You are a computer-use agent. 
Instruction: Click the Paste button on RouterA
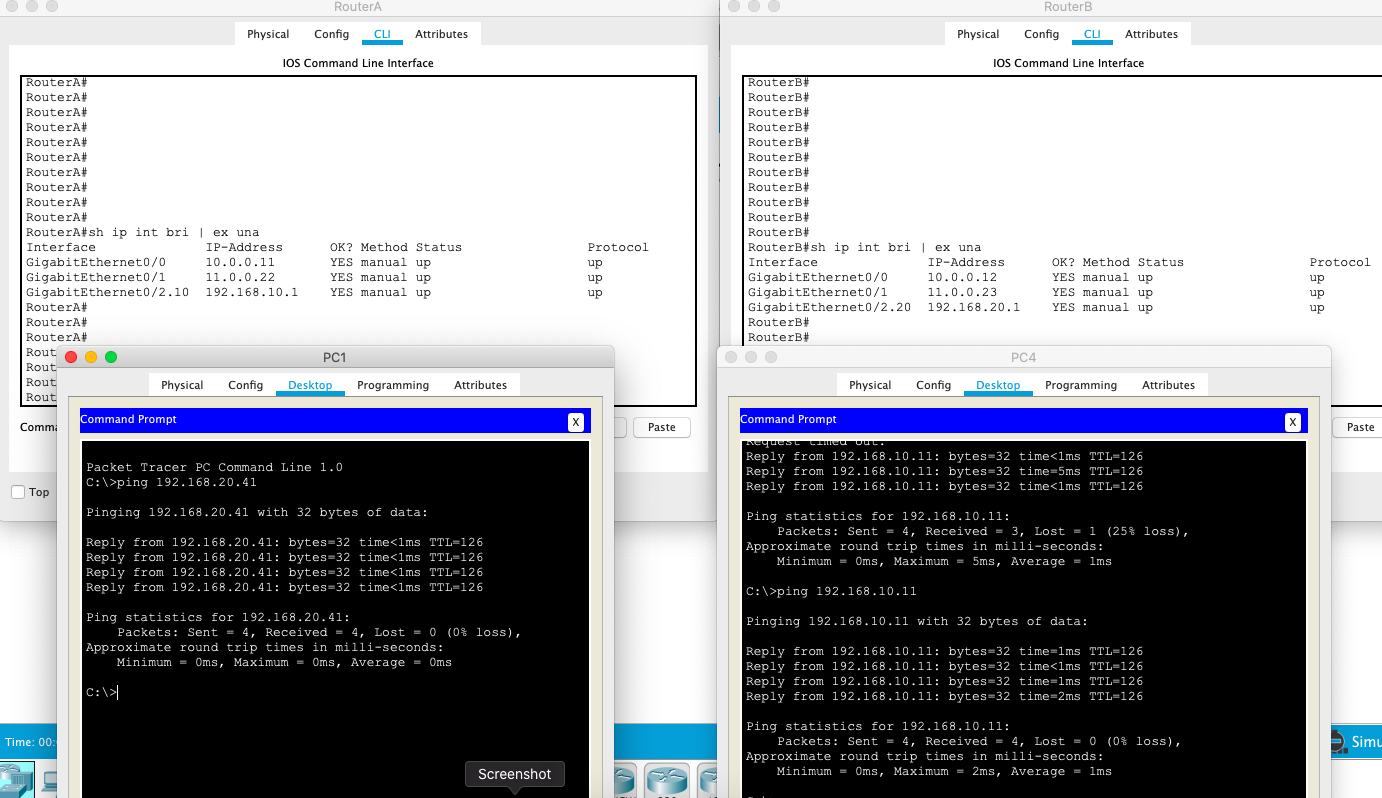pyautogui.click(x=662, y=427)
